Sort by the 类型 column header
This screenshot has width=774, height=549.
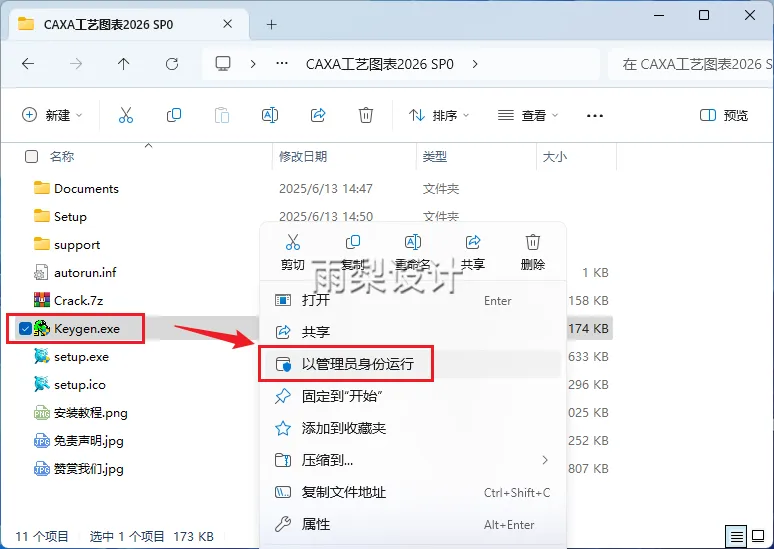[x=435, y=157]
